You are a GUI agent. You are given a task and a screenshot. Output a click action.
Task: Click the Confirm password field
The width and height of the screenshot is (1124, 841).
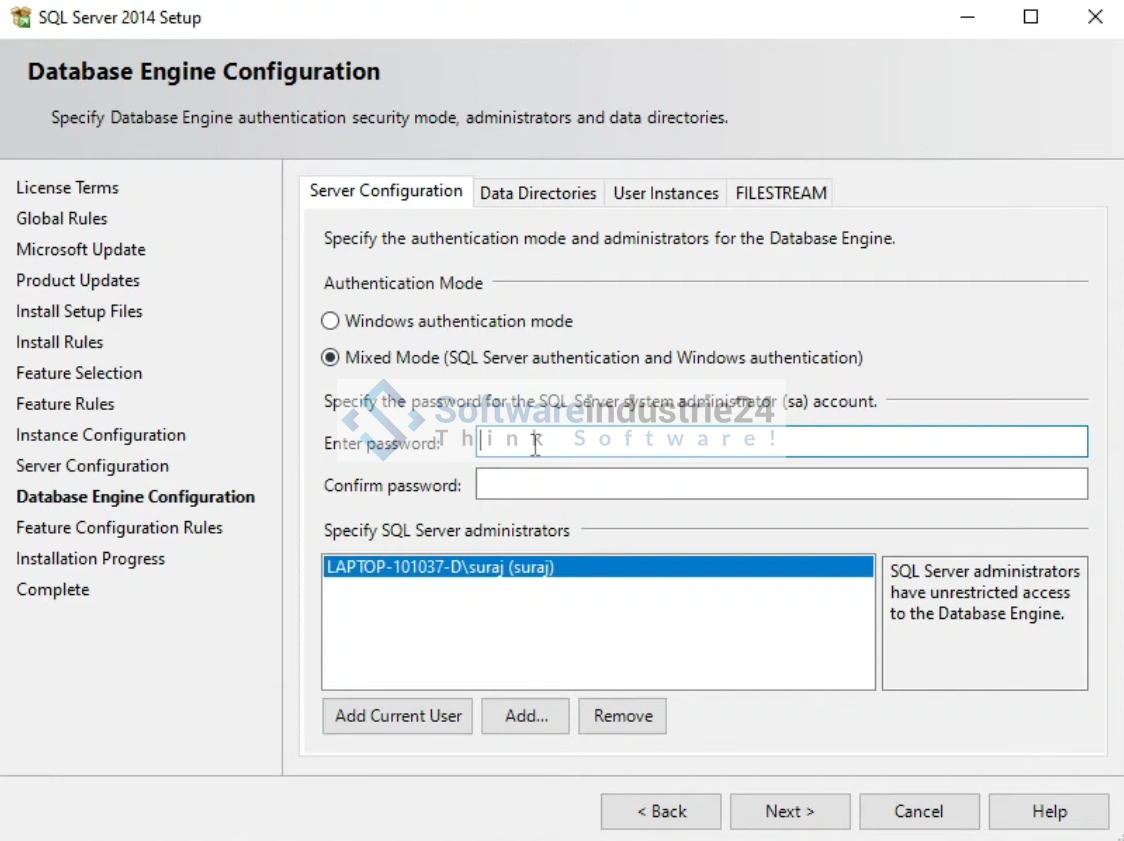click(x=780, y=485)
